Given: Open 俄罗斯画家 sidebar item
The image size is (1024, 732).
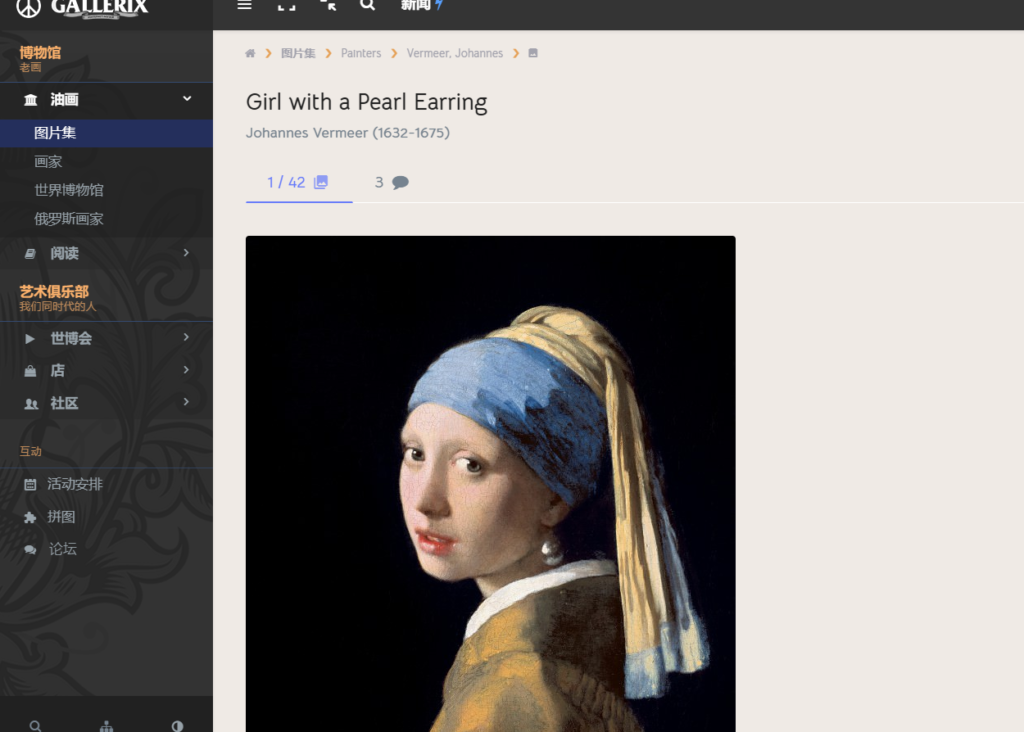Looking at the screenshot, I should click(69, 219).
